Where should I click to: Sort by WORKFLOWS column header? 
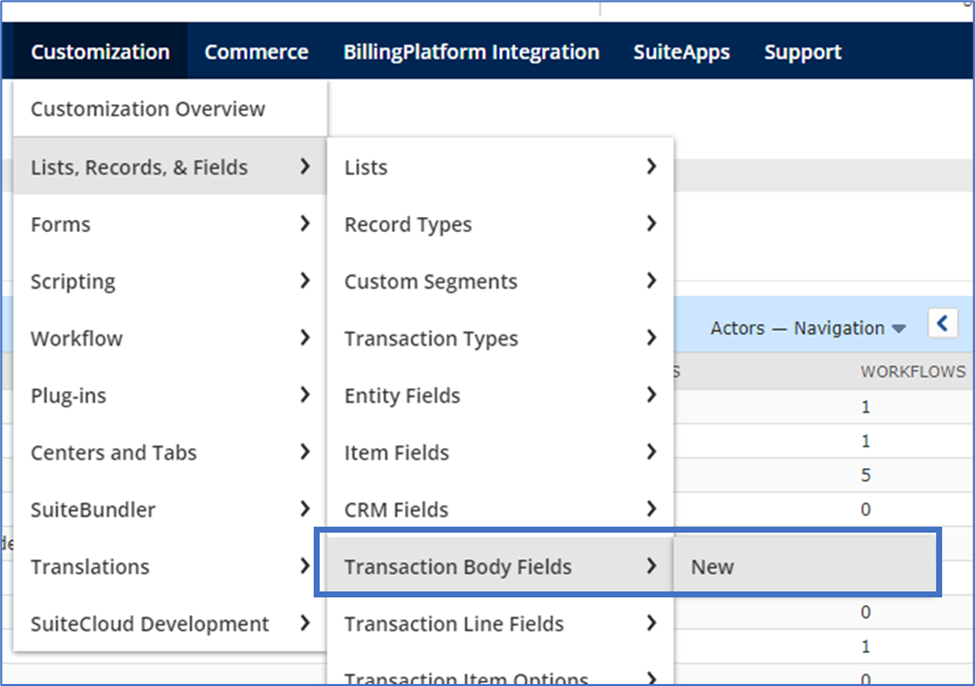(x=913, y=372)
